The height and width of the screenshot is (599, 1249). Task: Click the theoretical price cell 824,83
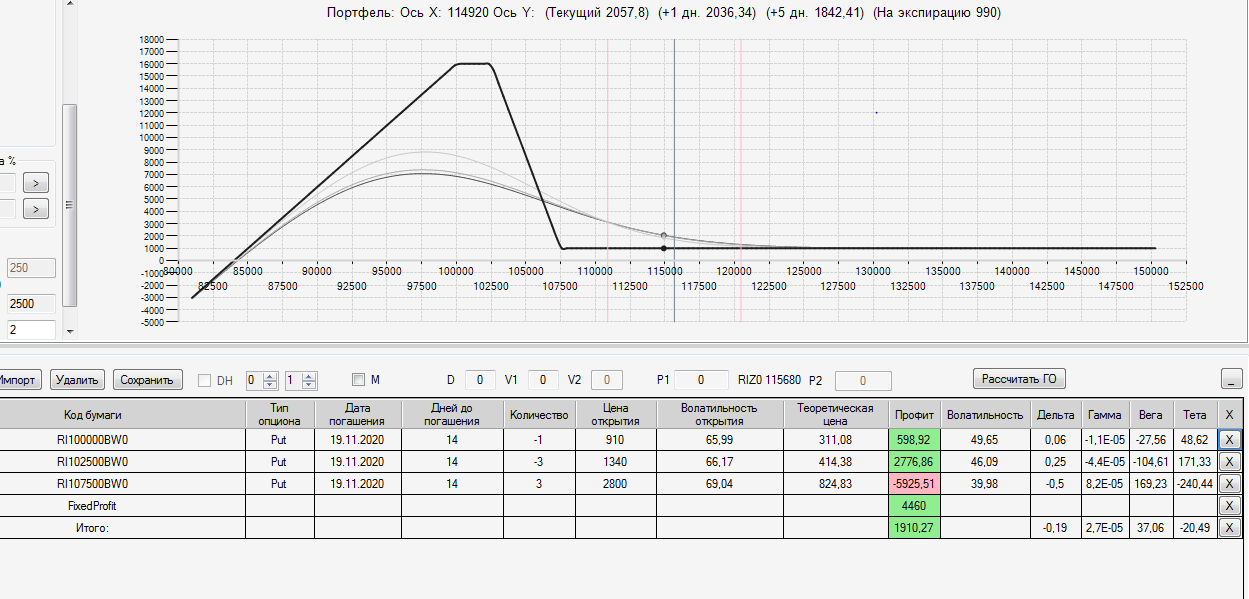(835, 484)
